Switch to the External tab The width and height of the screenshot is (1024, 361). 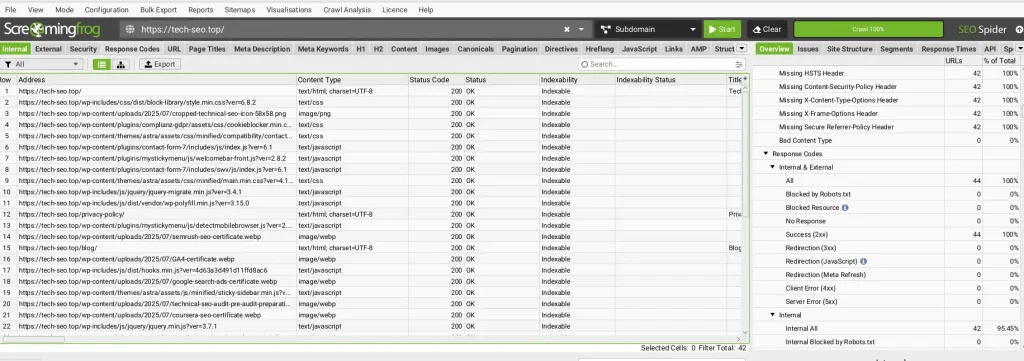point(48,49)
